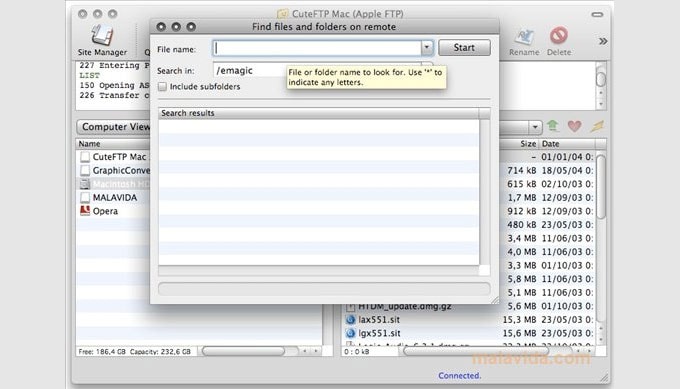Screen dimensions: 680x389
Task: Click the search results vertical scrollbar
Action: click(485, 192)
